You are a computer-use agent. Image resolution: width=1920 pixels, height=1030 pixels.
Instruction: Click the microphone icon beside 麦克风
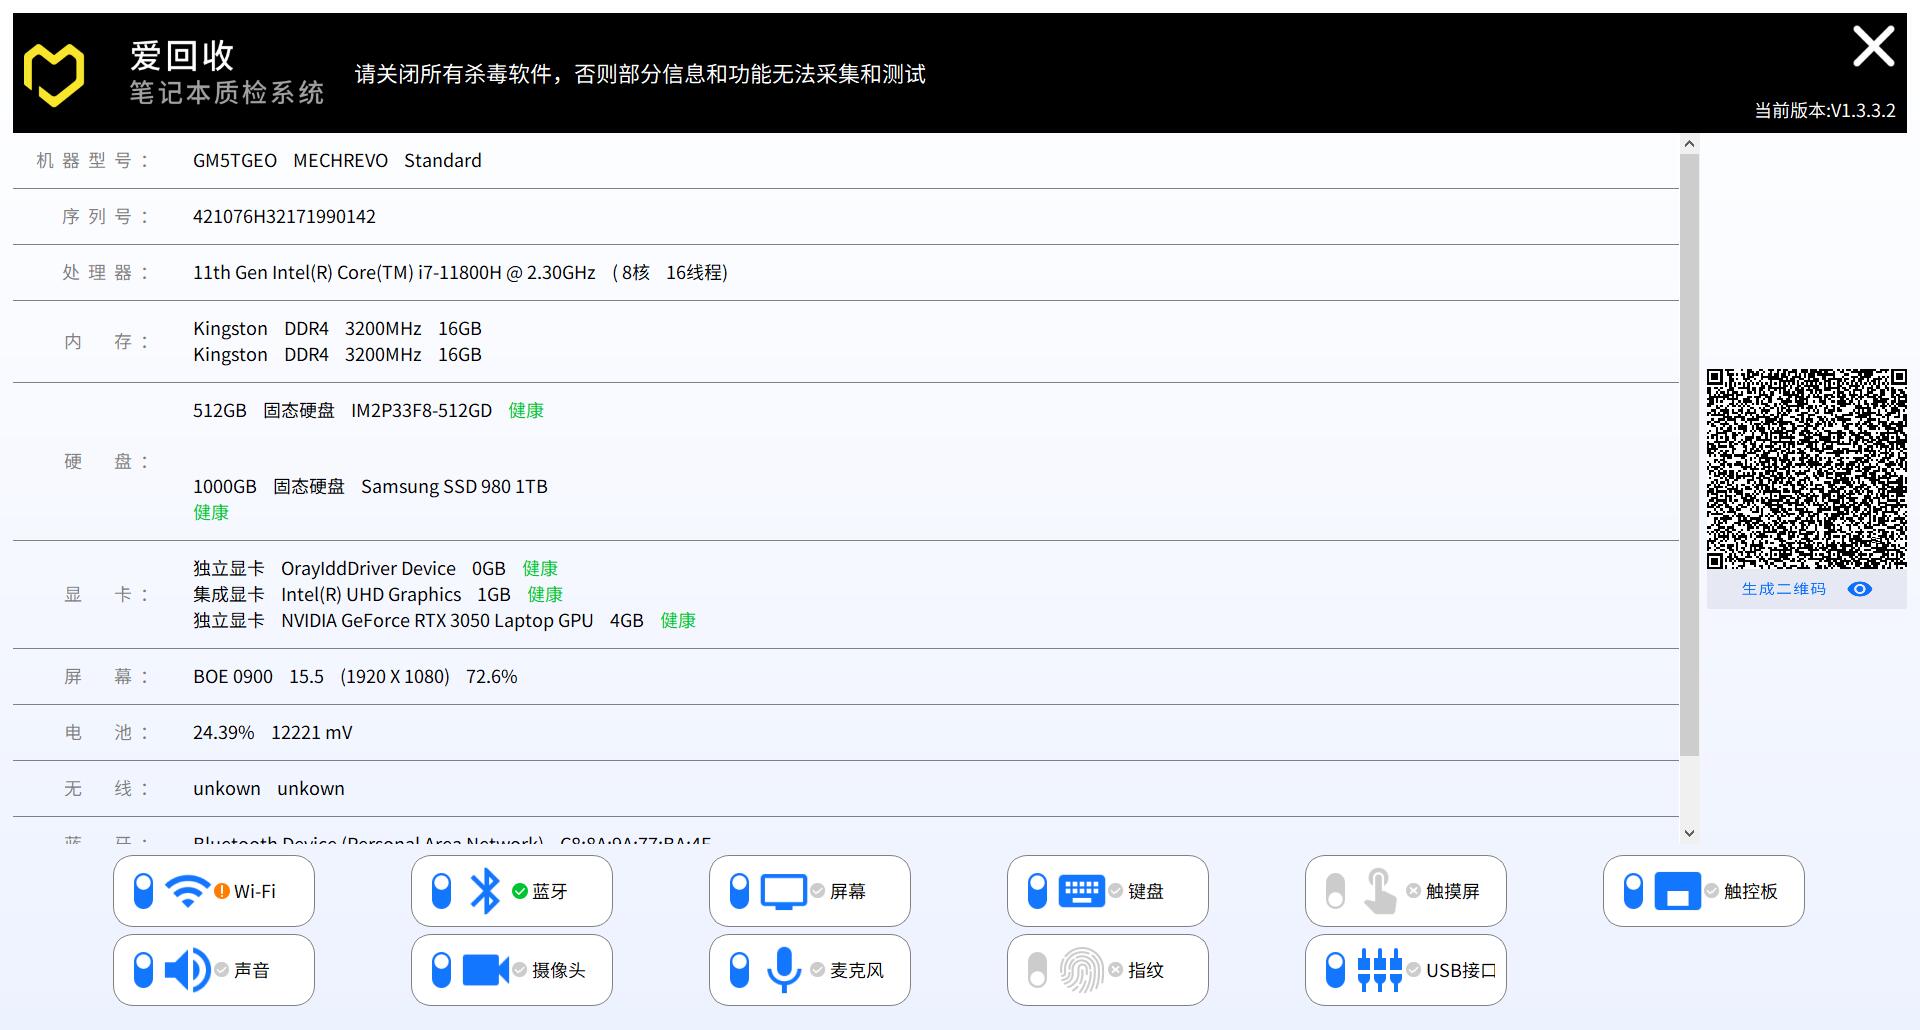(x=784, y=968)
